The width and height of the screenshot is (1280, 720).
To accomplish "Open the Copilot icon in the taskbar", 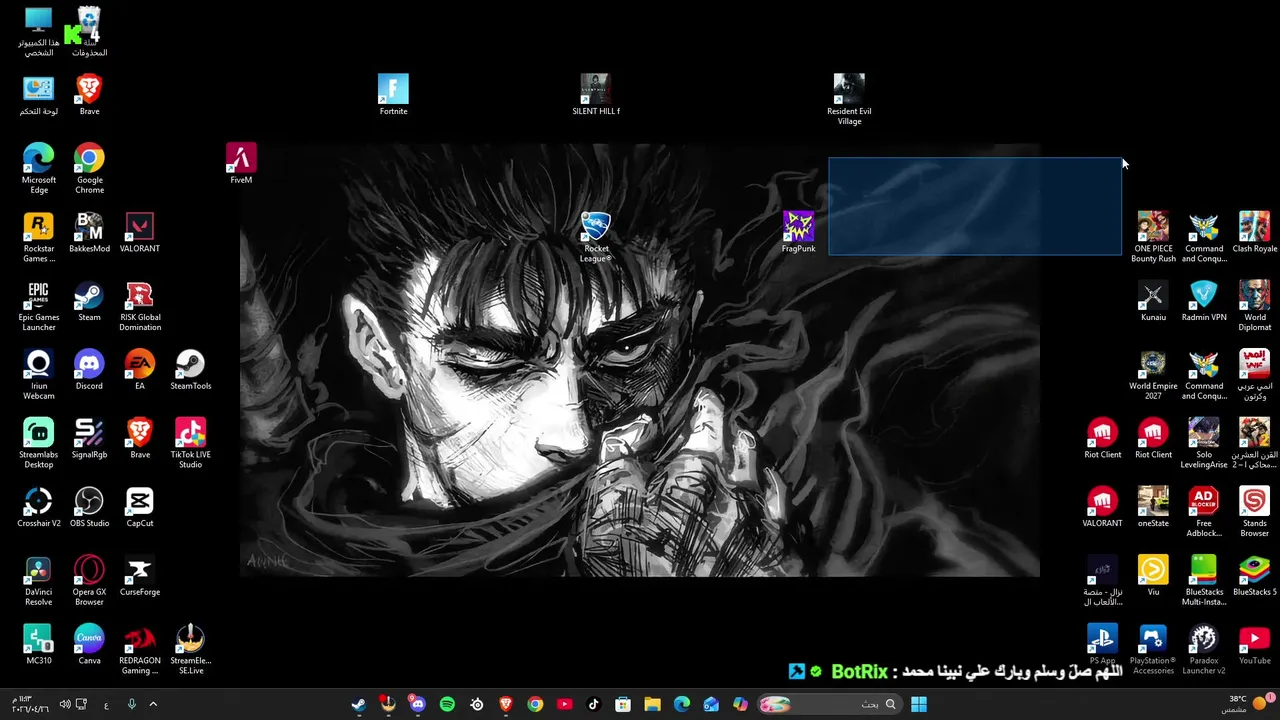I will [740, 704].
